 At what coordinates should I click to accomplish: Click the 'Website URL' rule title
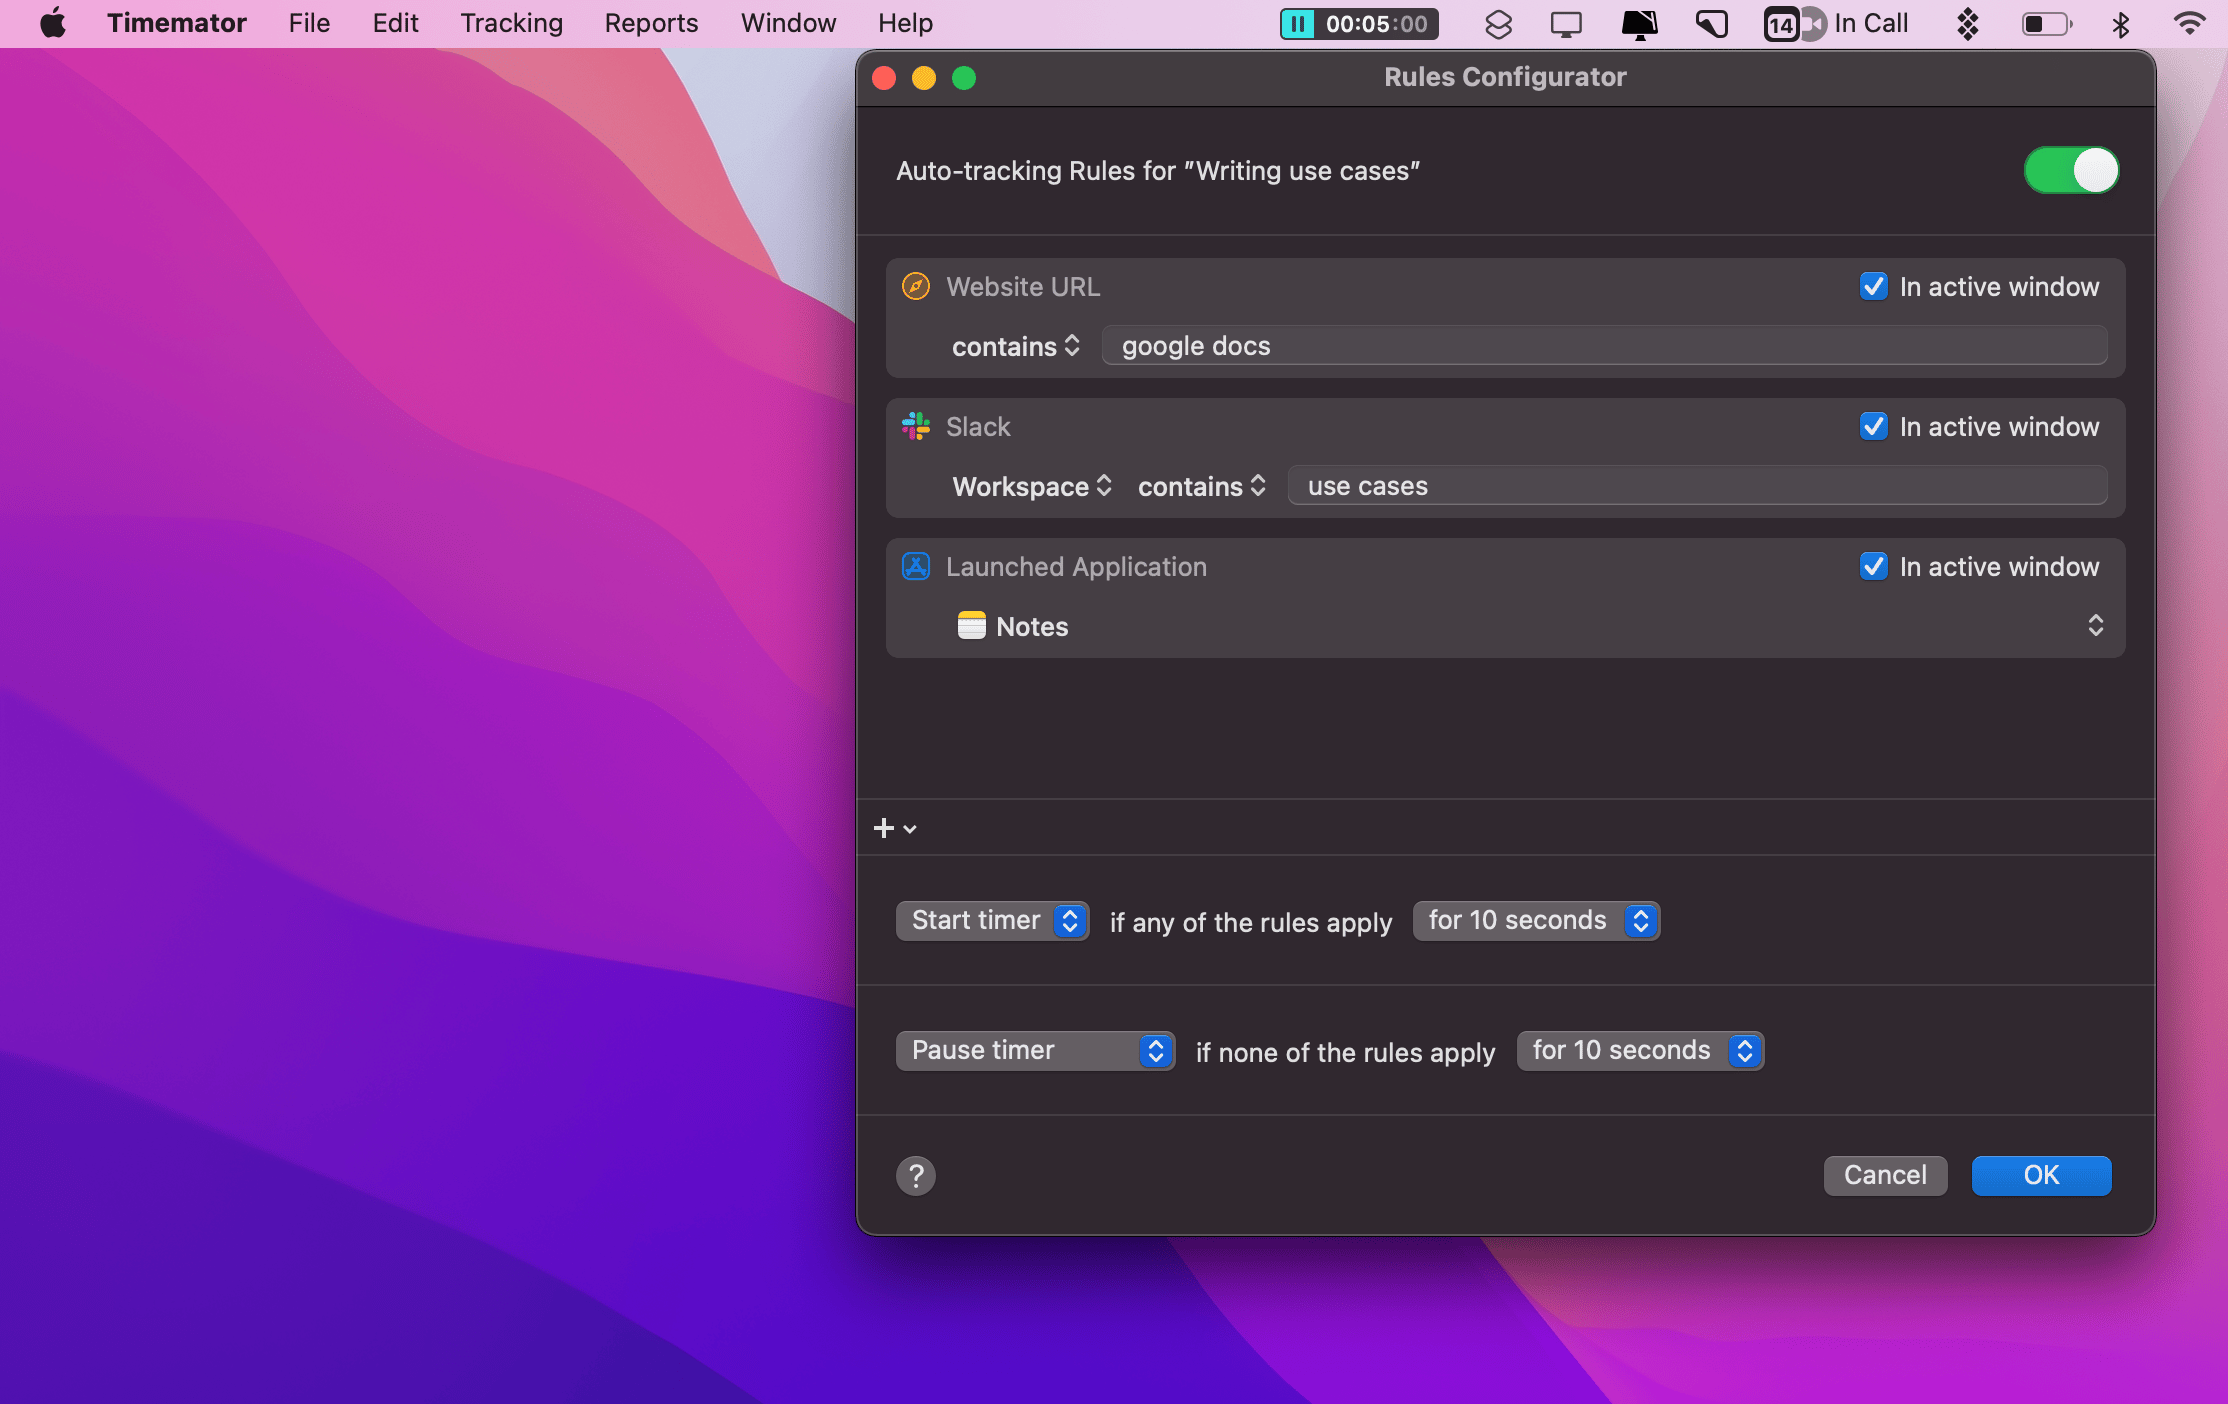tap(1023, 287)
